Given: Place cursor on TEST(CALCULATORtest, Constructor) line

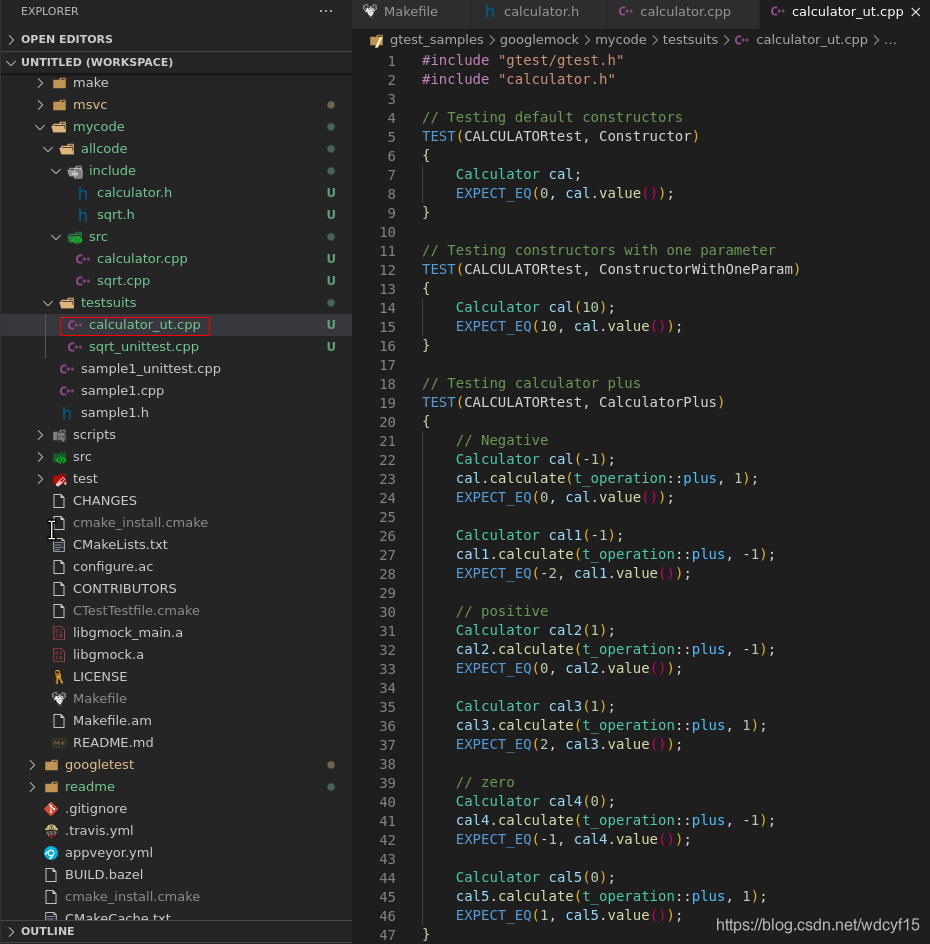Looking at the screenshot, I should pyautogui.click(x=560, y=137).
